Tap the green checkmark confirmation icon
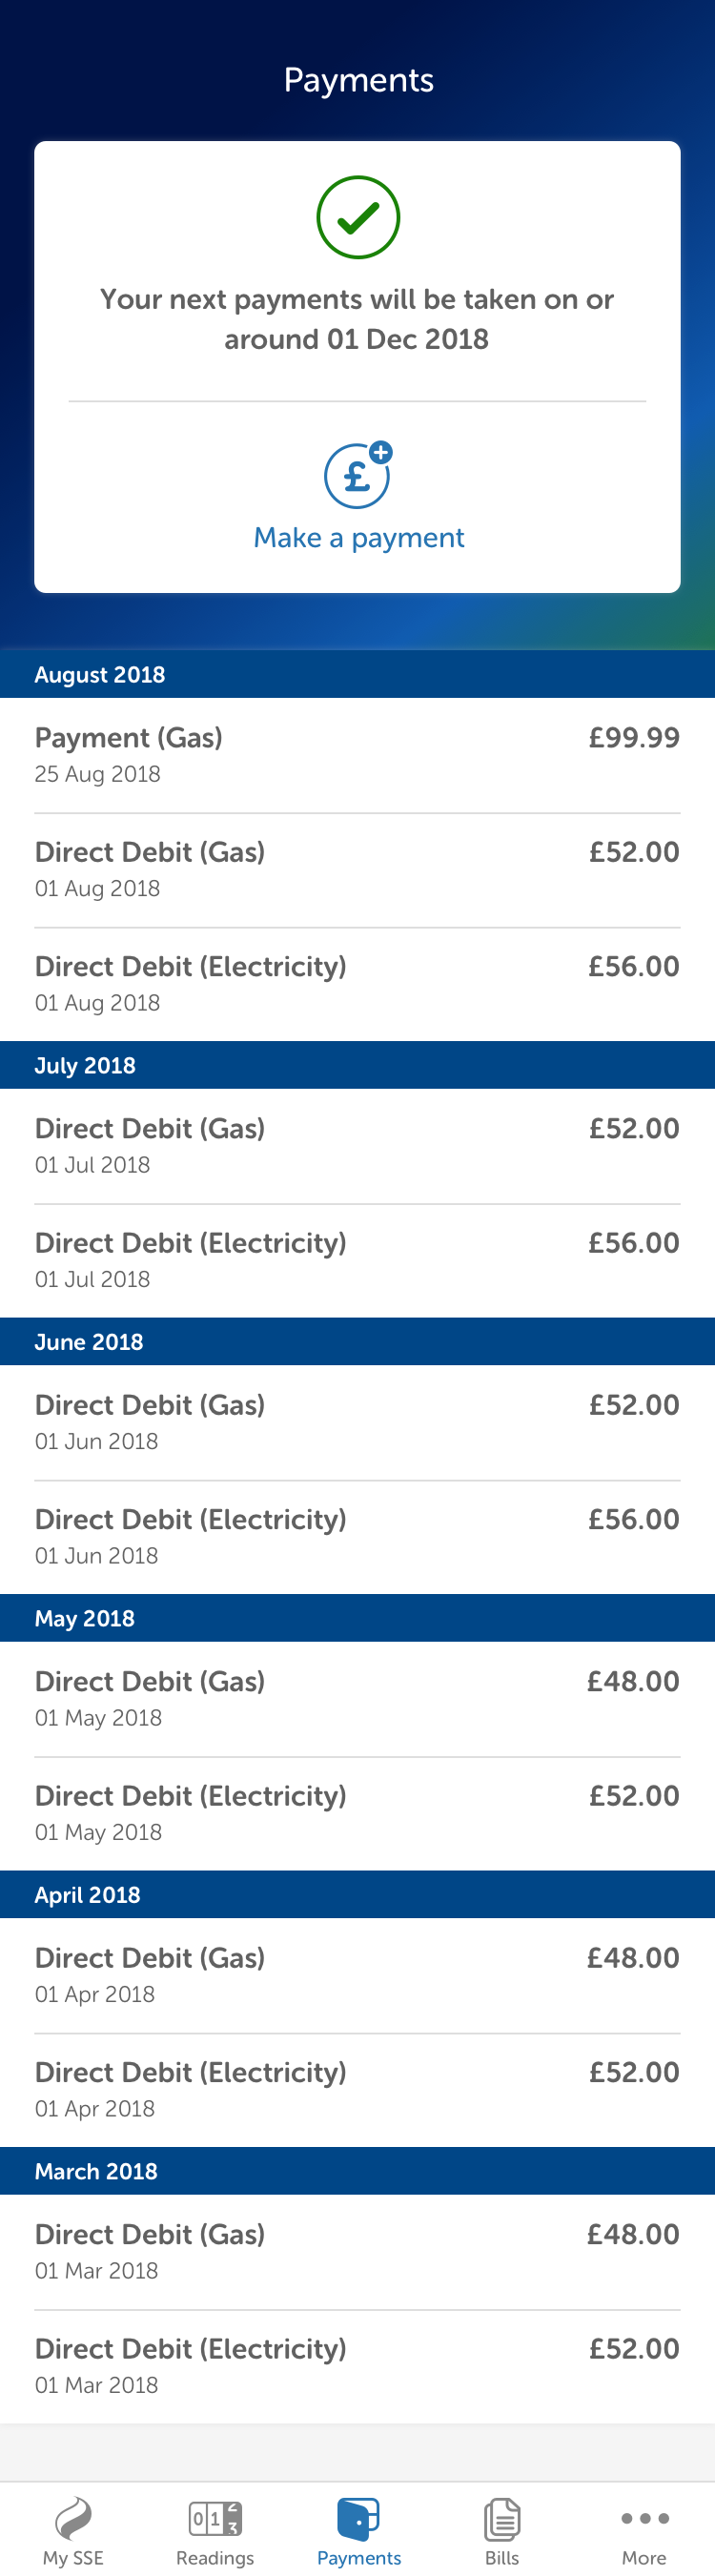 point(358,217)
